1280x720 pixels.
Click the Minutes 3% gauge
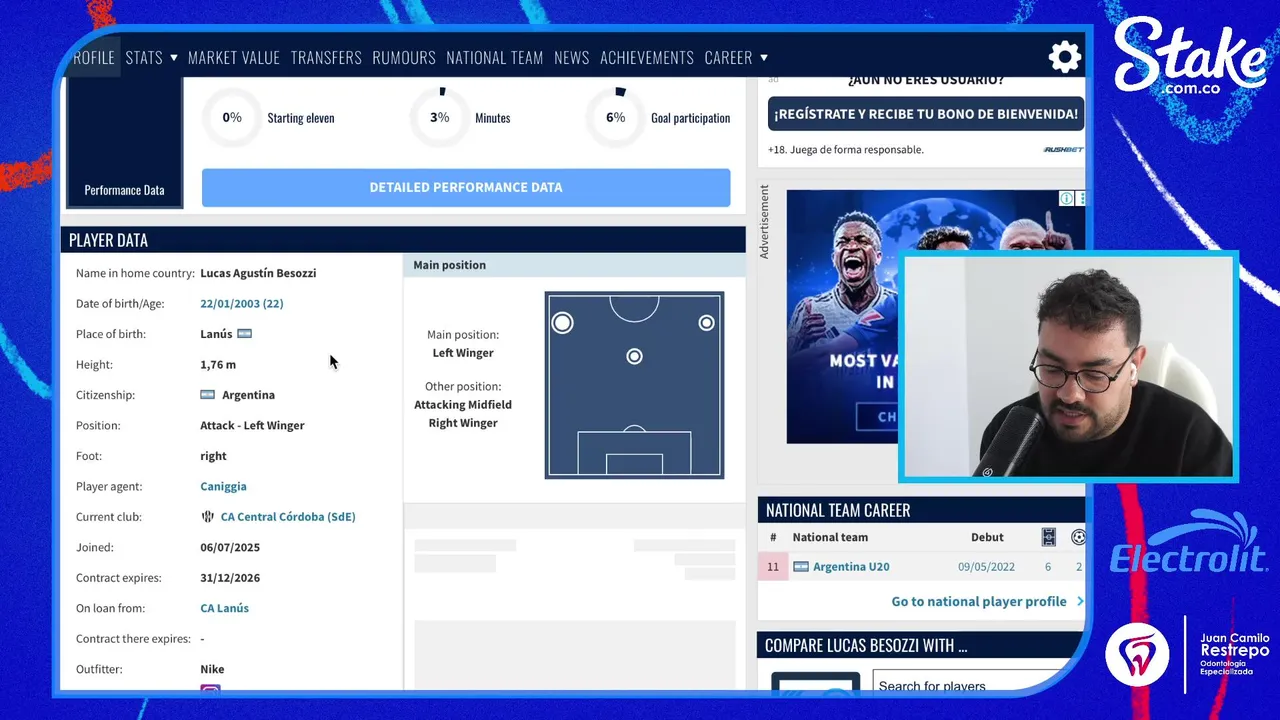440,118
